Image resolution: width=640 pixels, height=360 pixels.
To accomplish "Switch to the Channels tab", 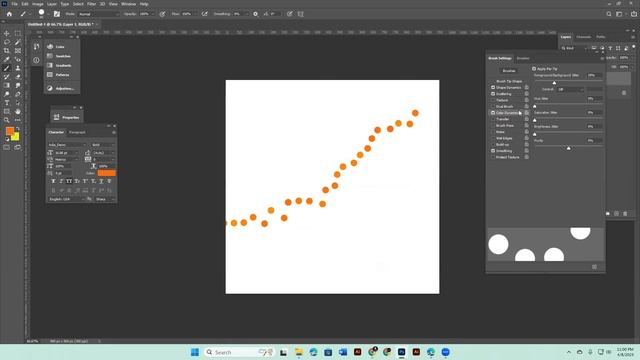I will [x=583, y=37].
